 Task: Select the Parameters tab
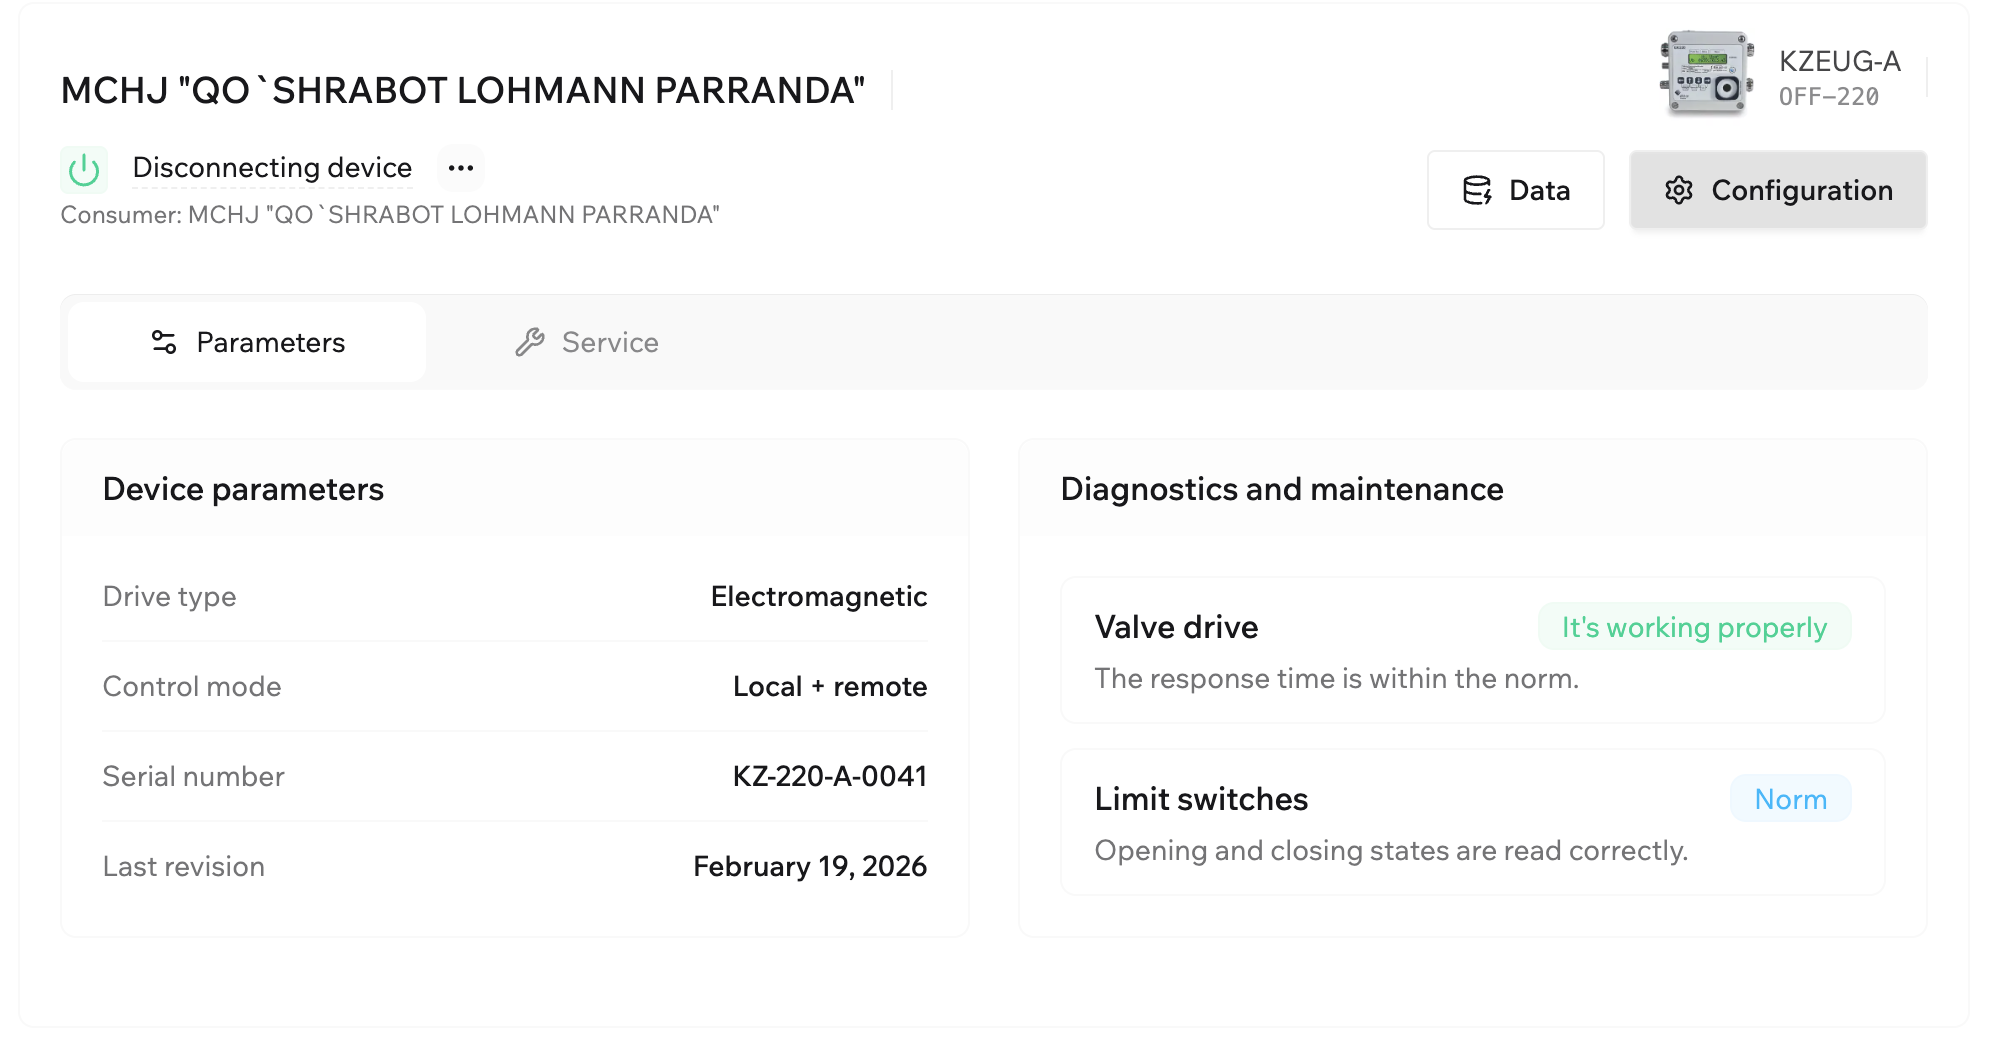pyautogui.click(x=247, y=342)
